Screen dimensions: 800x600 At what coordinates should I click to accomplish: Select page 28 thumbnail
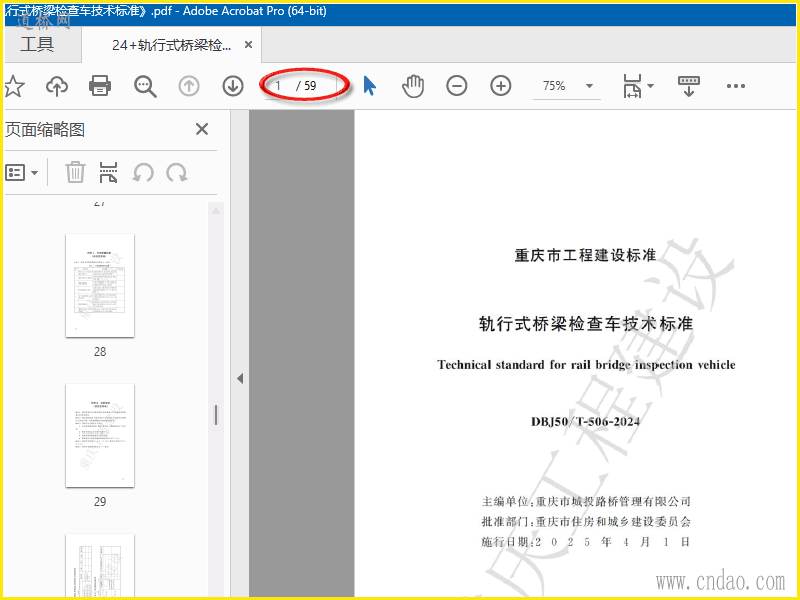(x=100, y=286)
